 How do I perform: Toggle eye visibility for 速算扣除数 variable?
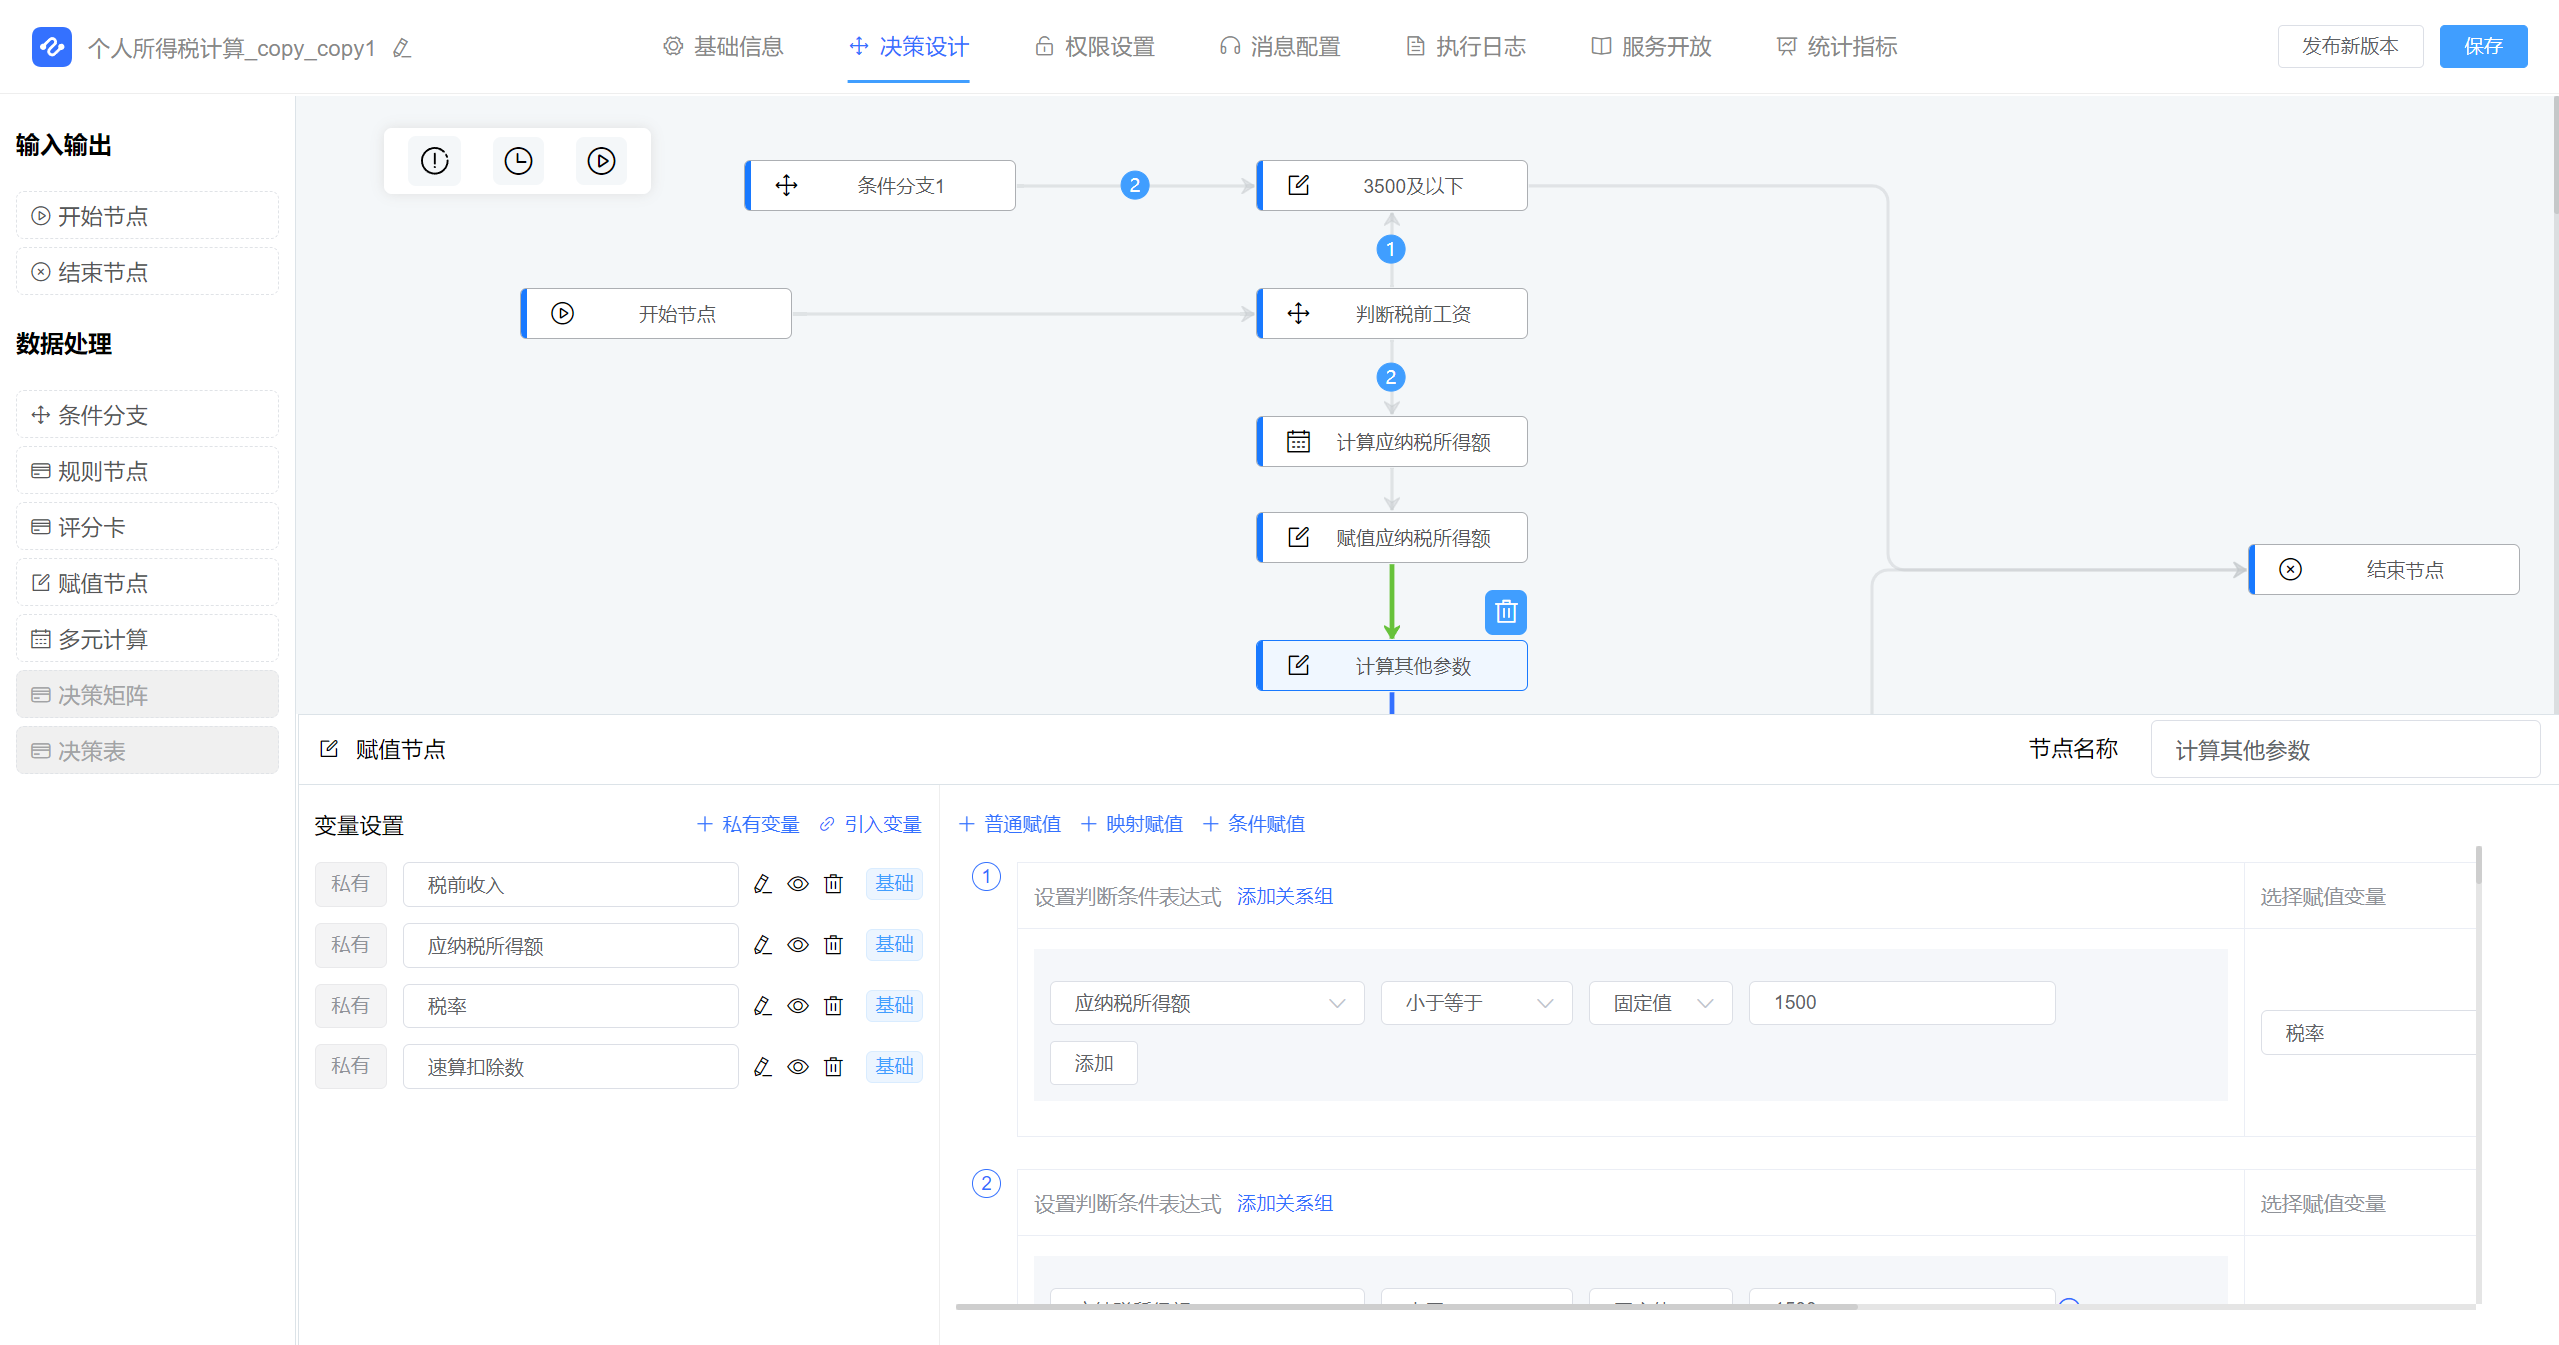[798, 1067]
